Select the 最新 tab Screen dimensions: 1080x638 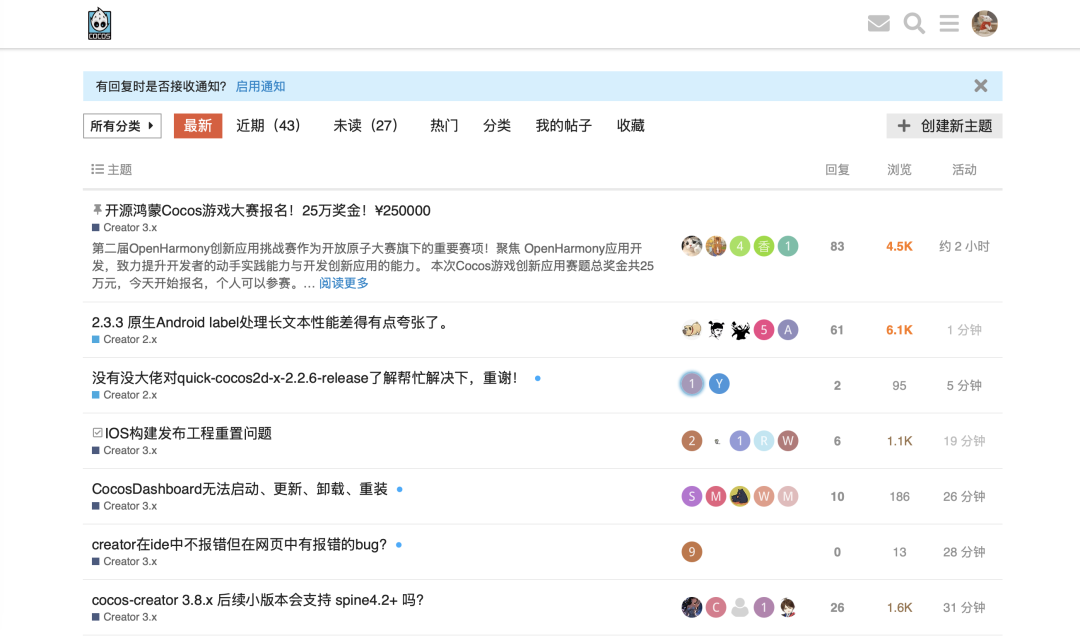point(198,125)
